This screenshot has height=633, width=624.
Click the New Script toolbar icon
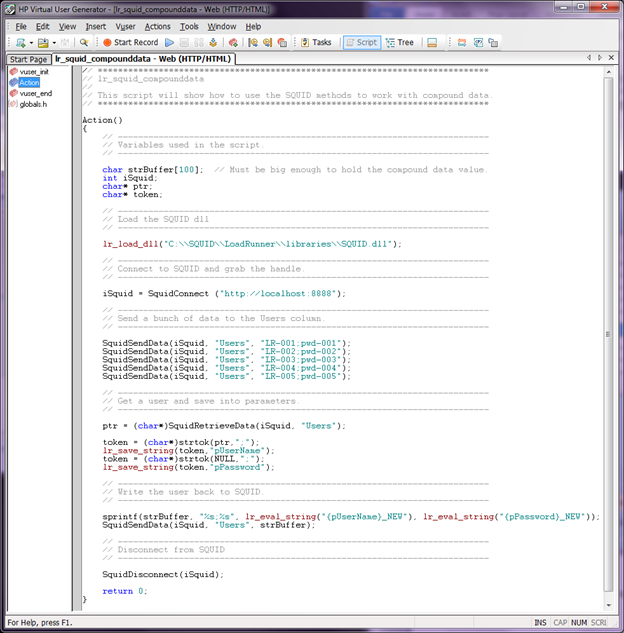point(21,42)
